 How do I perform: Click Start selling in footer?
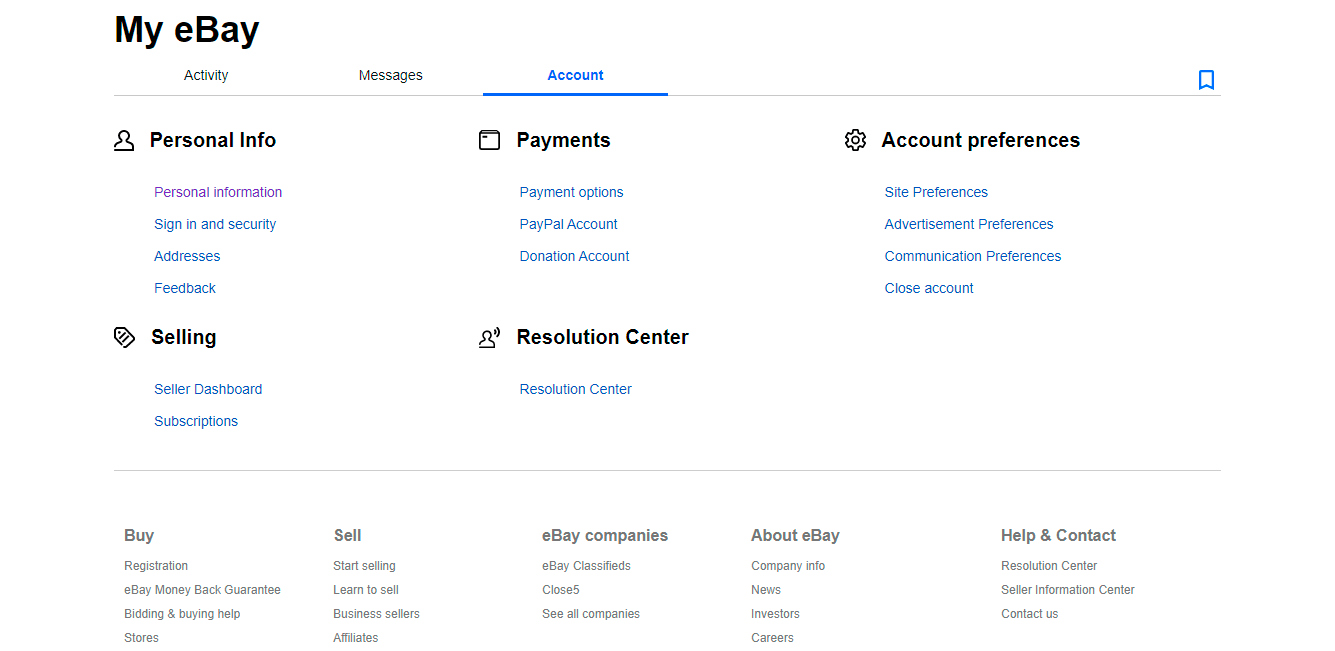click(364, 566)
